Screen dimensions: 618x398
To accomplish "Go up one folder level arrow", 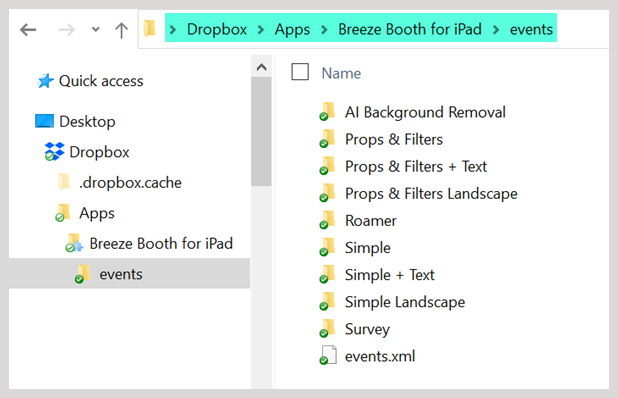I will pyautogui.click(x=121, y=30).
